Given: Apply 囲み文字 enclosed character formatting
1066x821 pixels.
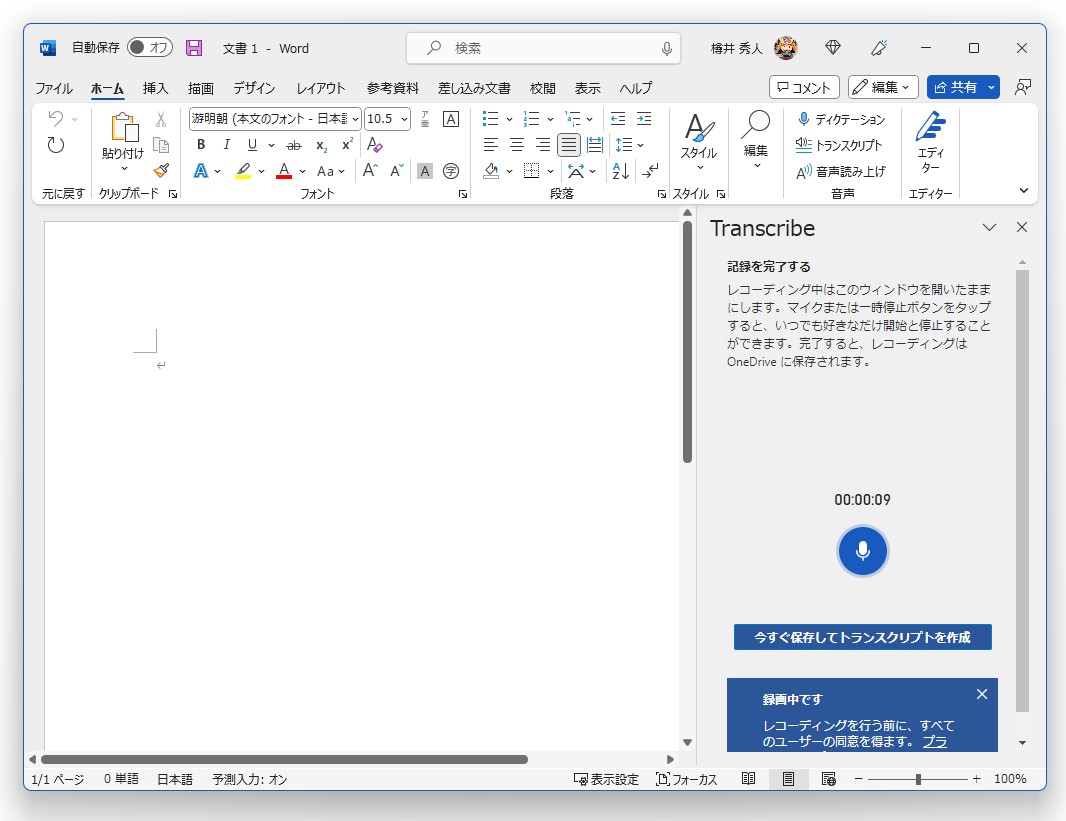Looking at the screenshot, I should 452,171.
